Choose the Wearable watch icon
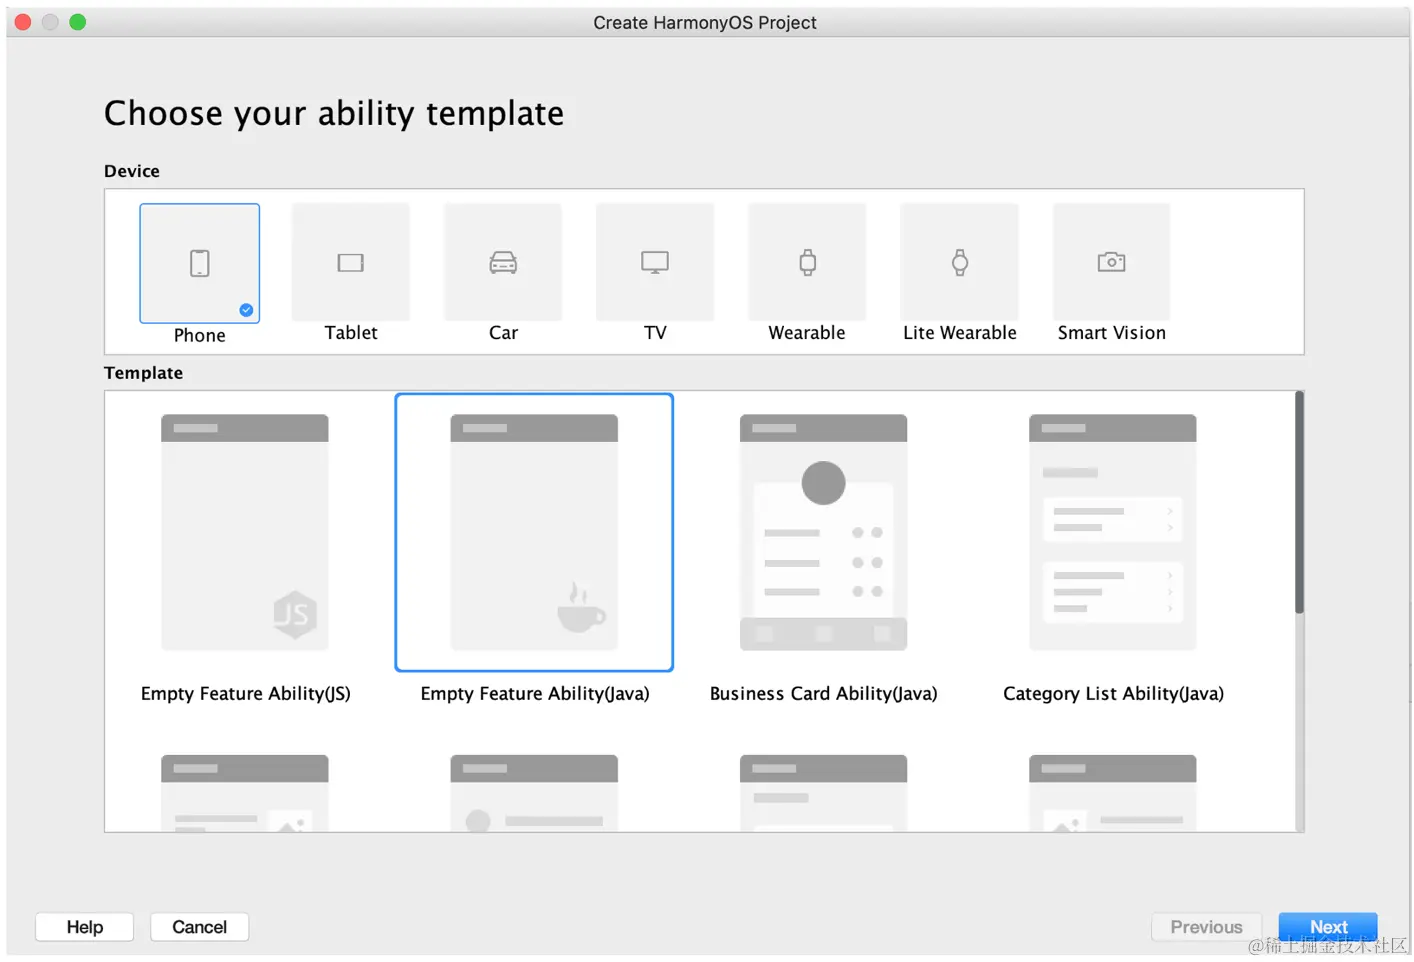1414x962 pixels. pyautogui.click(x=807, y=262)
